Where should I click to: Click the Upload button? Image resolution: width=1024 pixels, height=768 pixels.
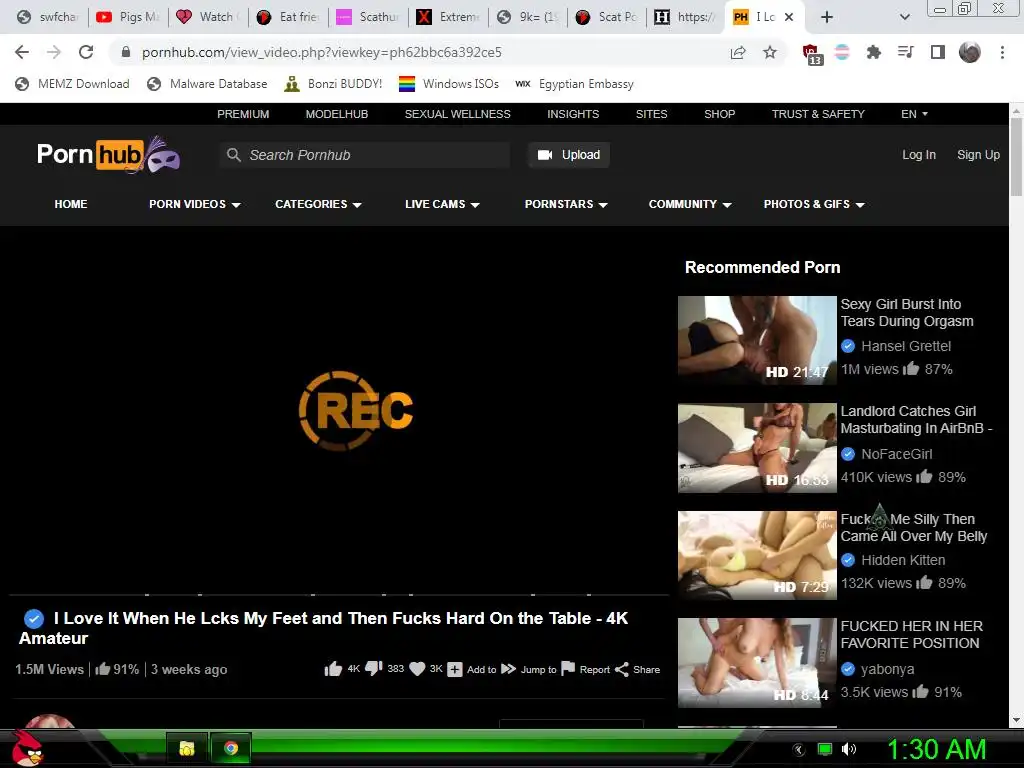569,155
